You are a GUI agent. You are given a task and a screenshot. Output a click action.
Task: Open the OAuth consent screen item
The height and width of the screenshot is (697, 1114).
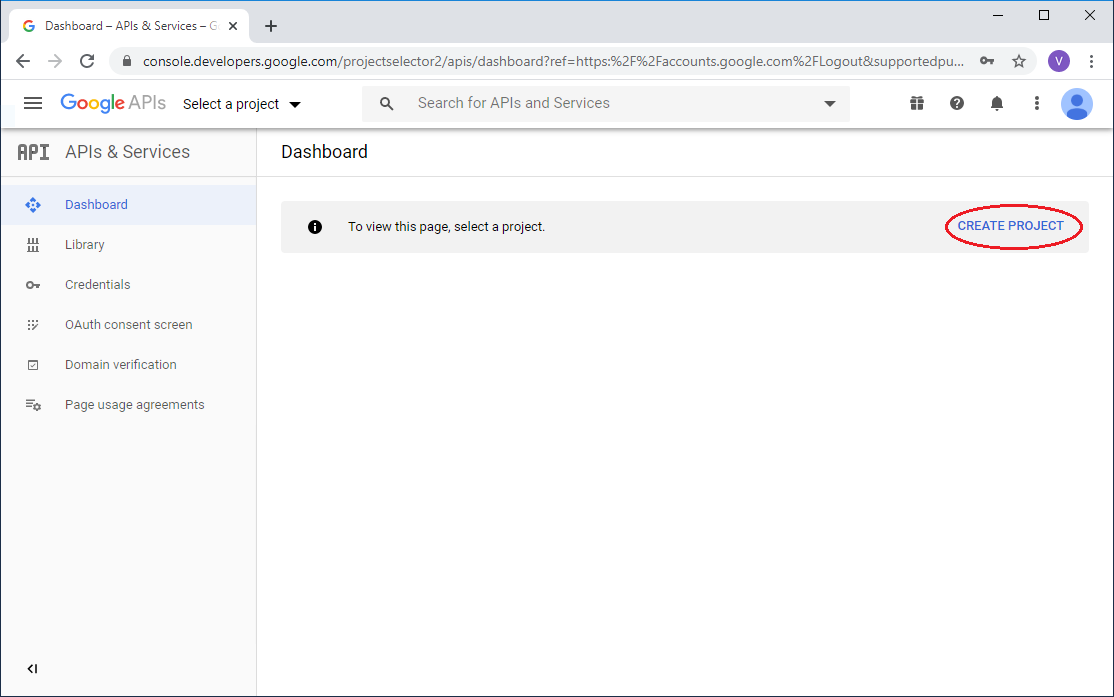tap(129, 325)
